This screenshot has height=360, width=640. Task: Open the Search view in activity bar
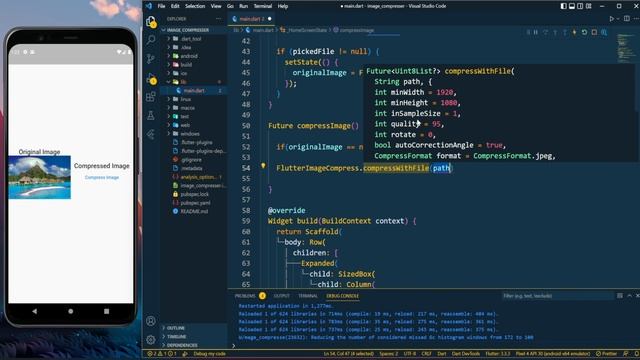(151, 40)
